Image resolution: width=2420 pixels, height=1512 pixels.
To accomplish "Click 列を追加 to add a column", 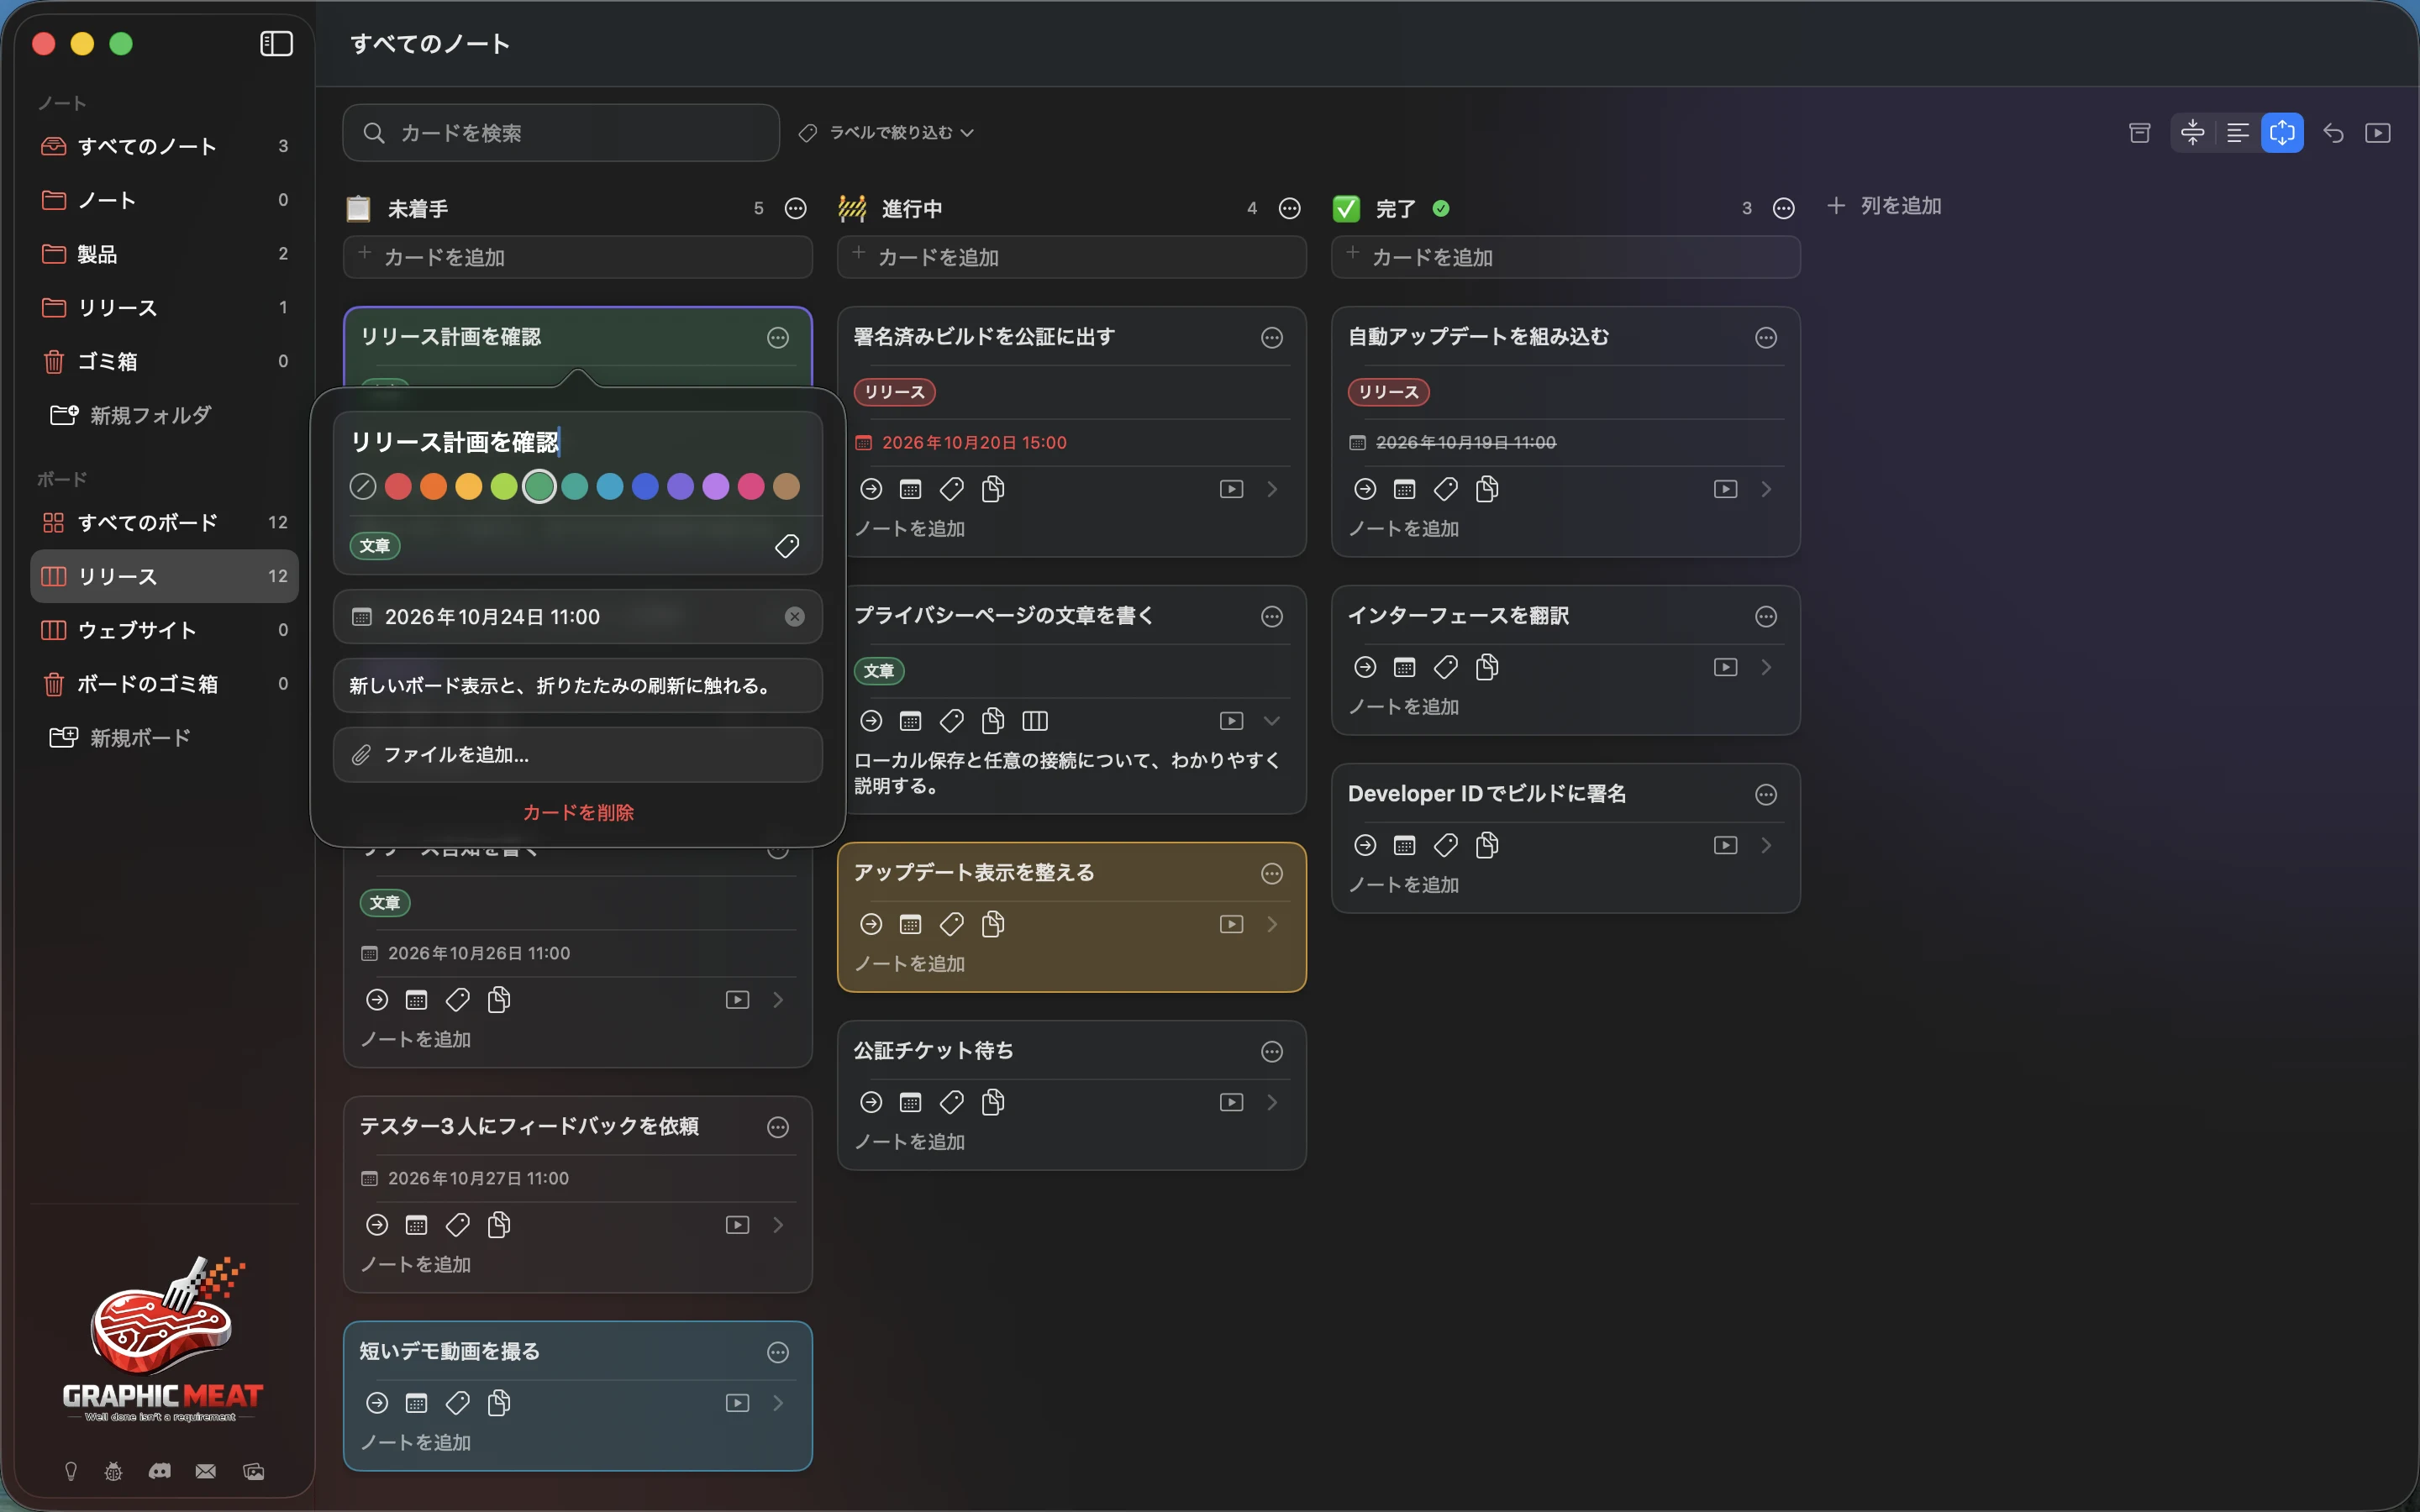I will 1884,206.
